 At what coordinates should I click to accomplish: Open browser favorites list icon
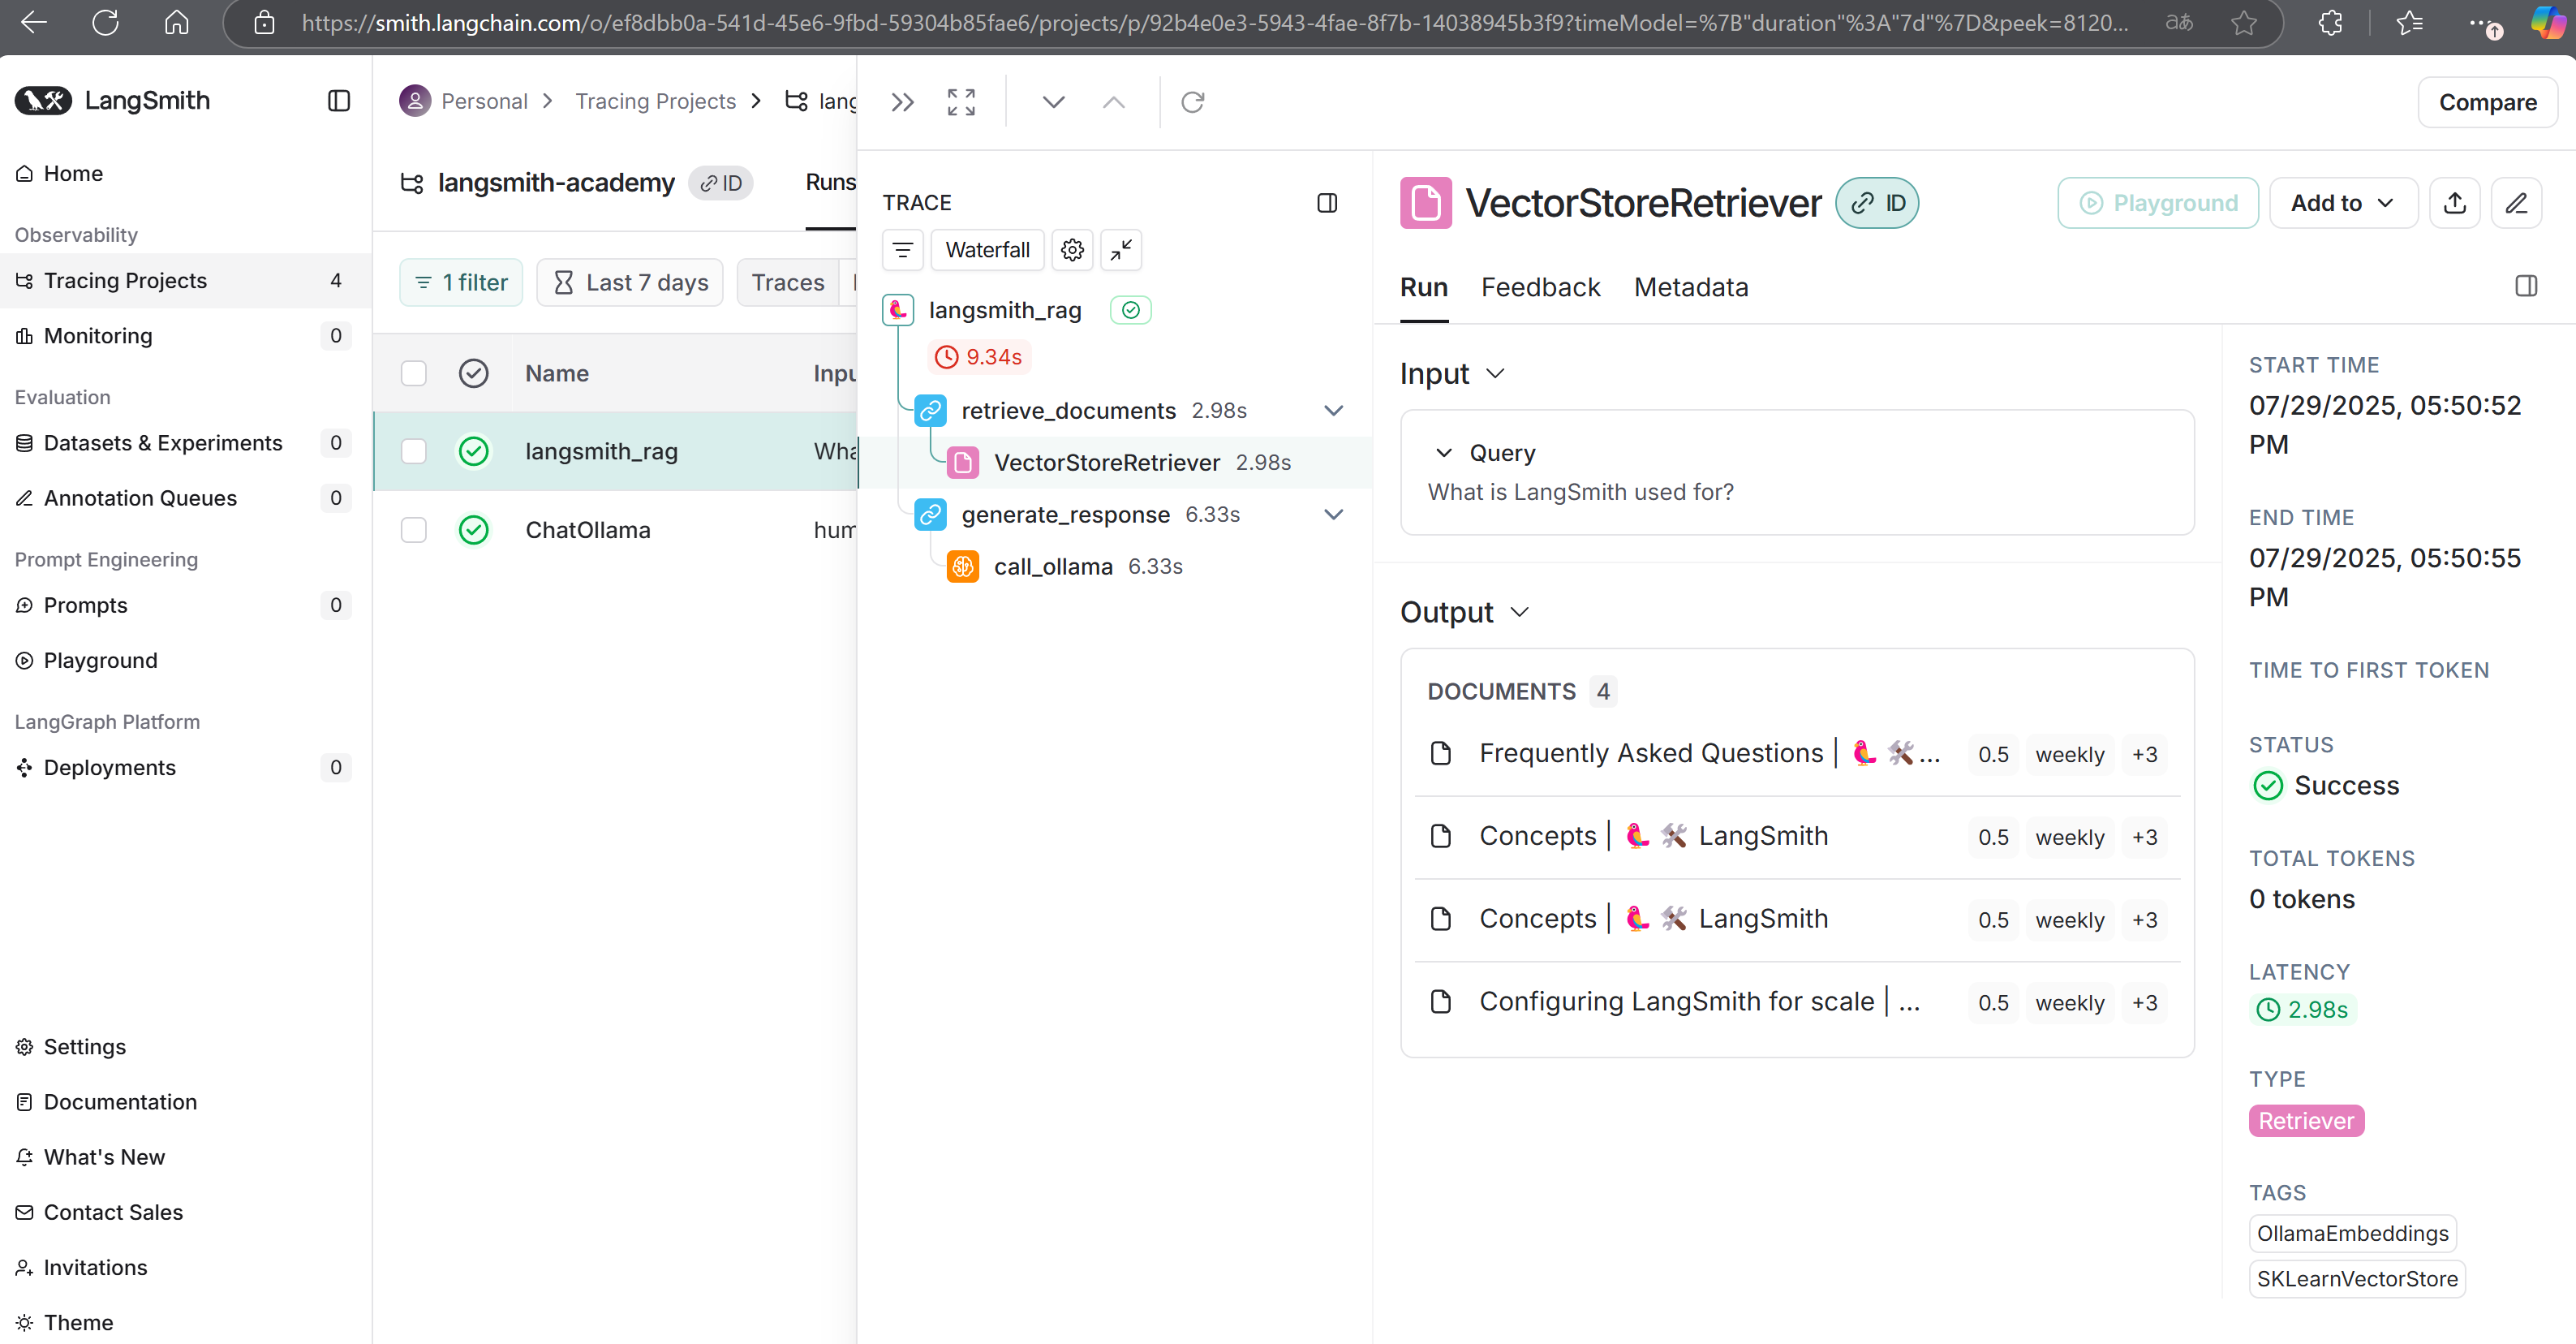[2409, 23]
